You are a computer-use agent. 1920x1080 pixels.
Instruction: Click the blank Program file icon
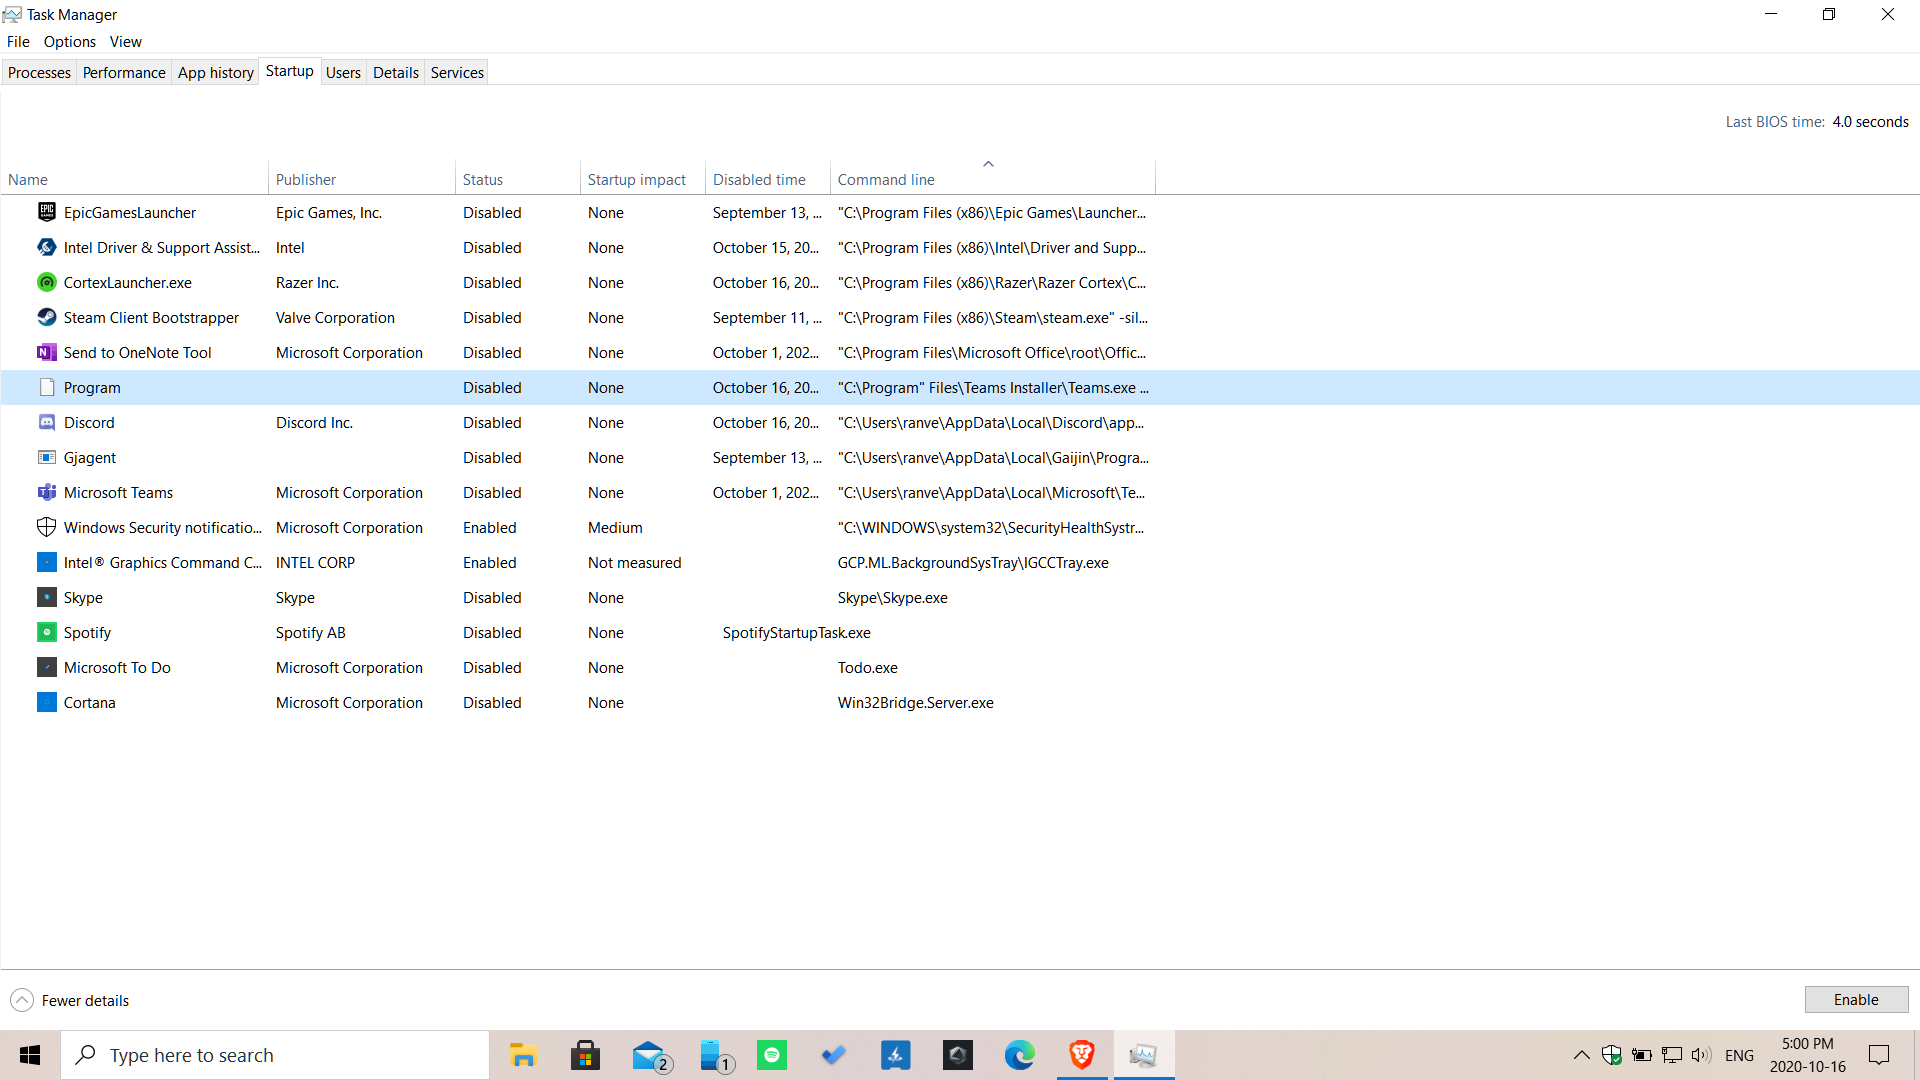pos(47,387)
